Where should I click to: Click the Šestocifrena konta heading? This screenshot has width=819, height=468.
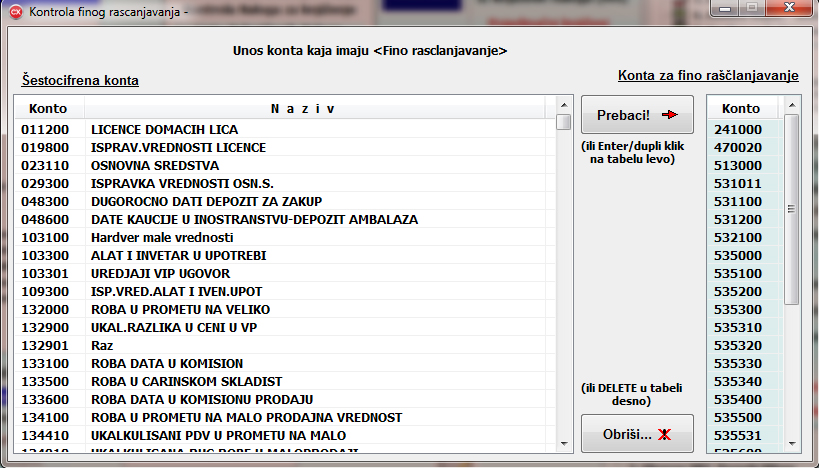click(x=80, y=80)
